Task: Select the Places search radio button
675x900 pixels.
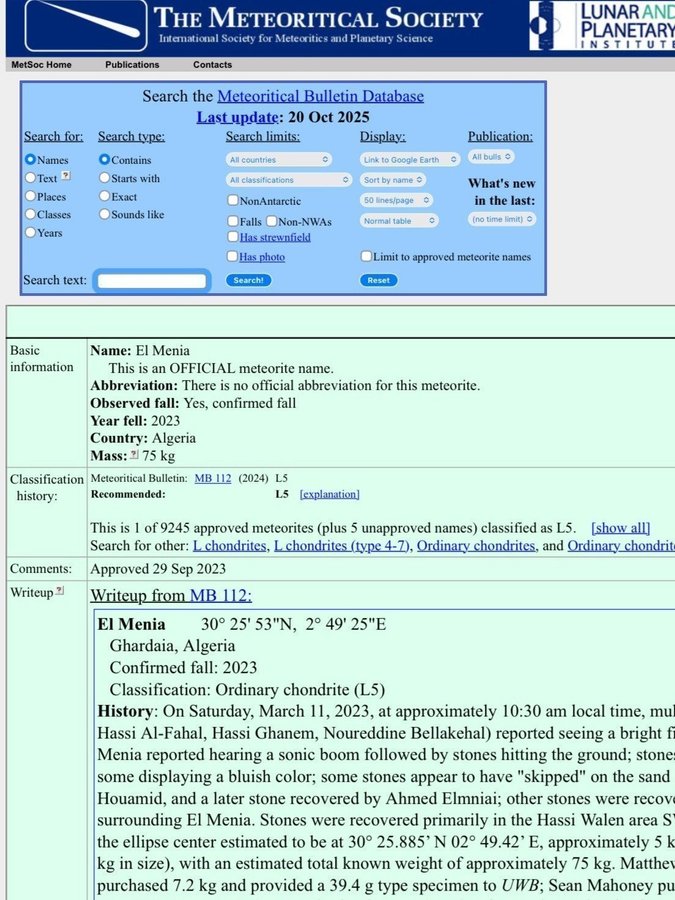Action: [x=30, y=197]
